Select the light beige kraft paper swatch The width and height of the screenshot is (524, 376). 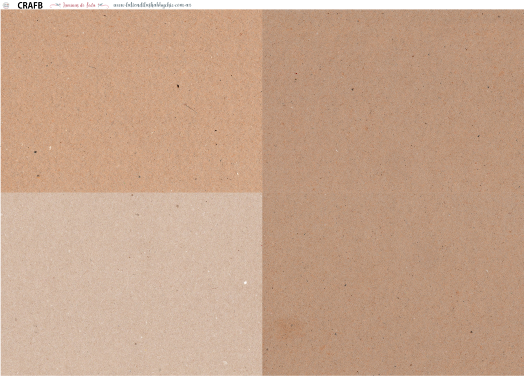(132, 284)
